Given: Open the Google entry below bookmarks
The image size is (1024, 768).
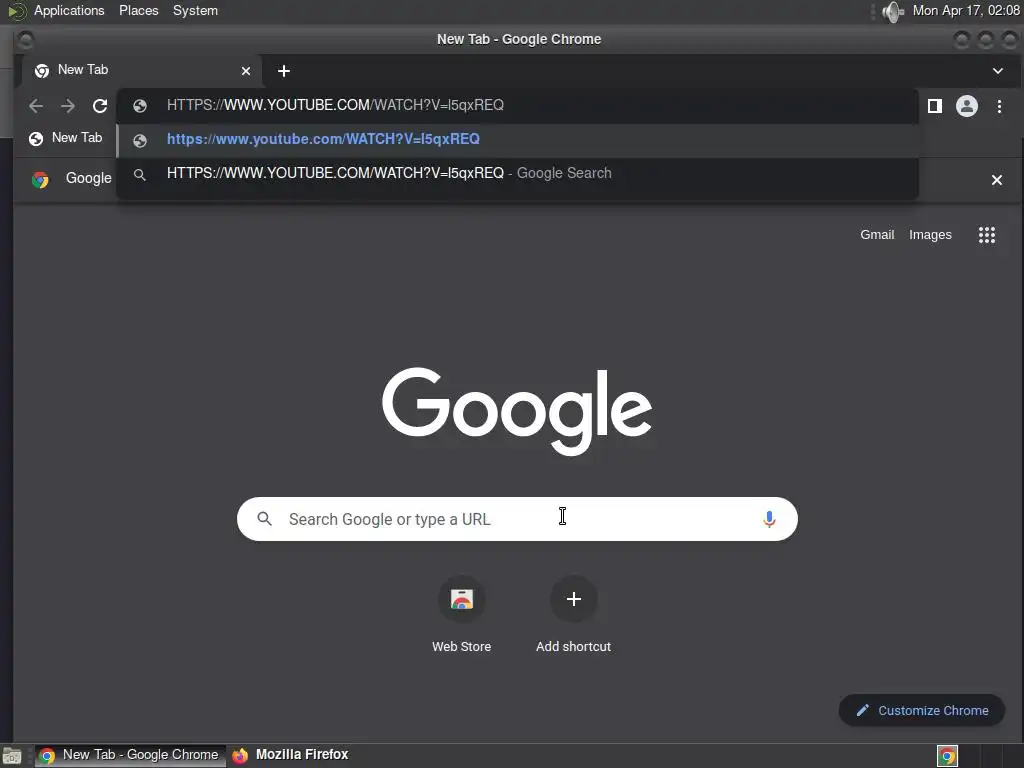Looking at the screenshot, I should point(72,178).
